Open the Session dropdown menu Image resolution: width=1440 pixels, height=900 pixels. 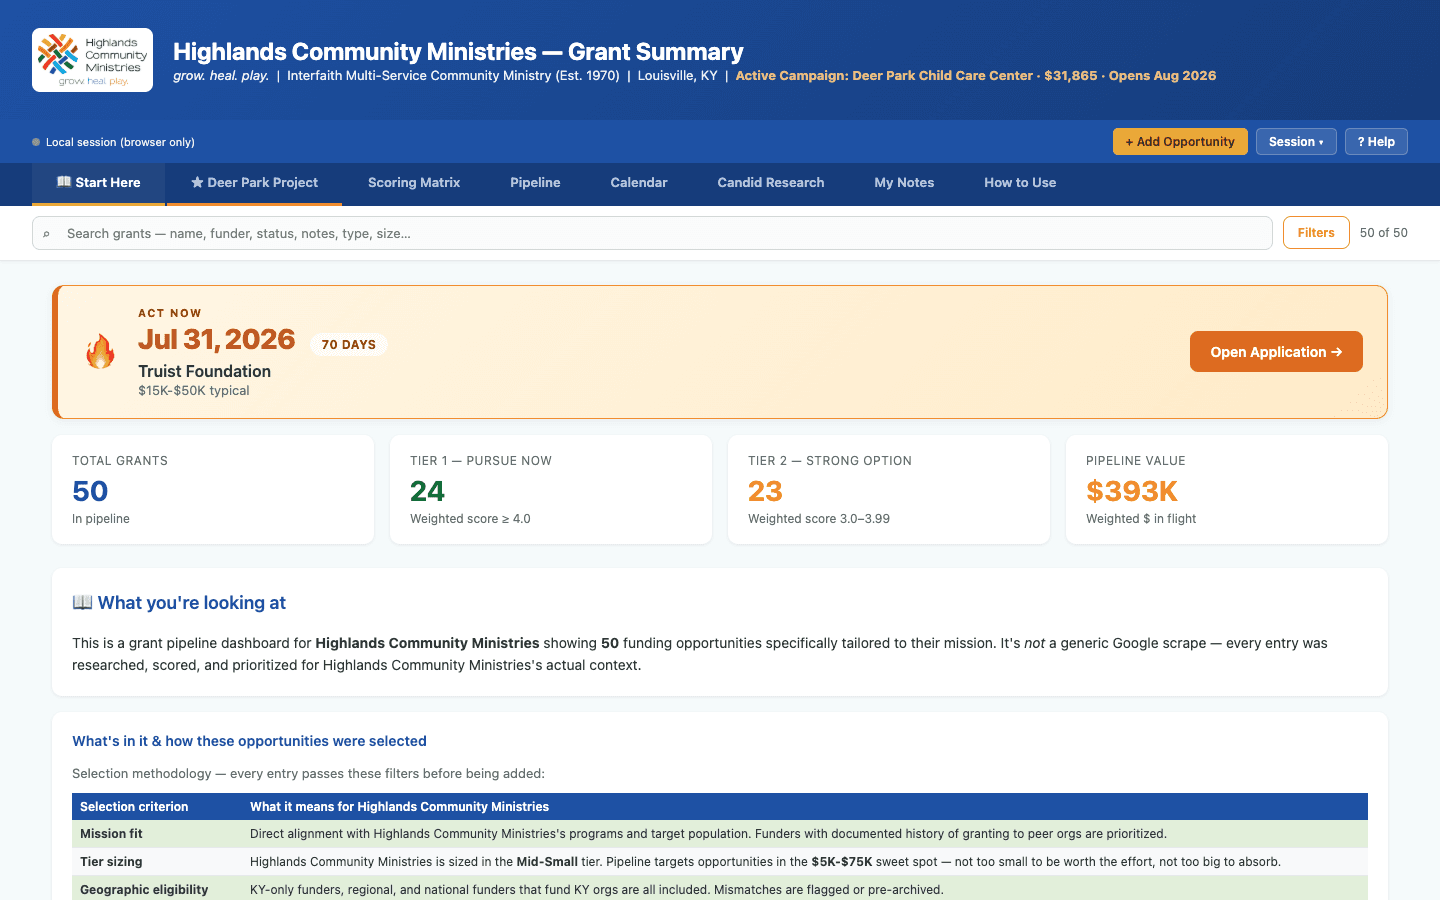(1296, 142)
